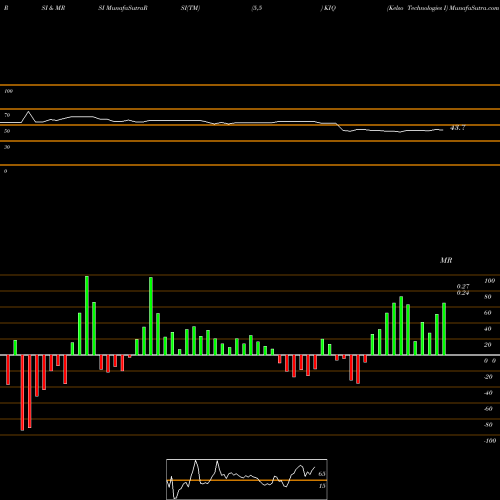Image resolution: width=500 pixels, height=500 pixels.
Task: Click the 65 label in mini chart
Action: pos(322,474)
